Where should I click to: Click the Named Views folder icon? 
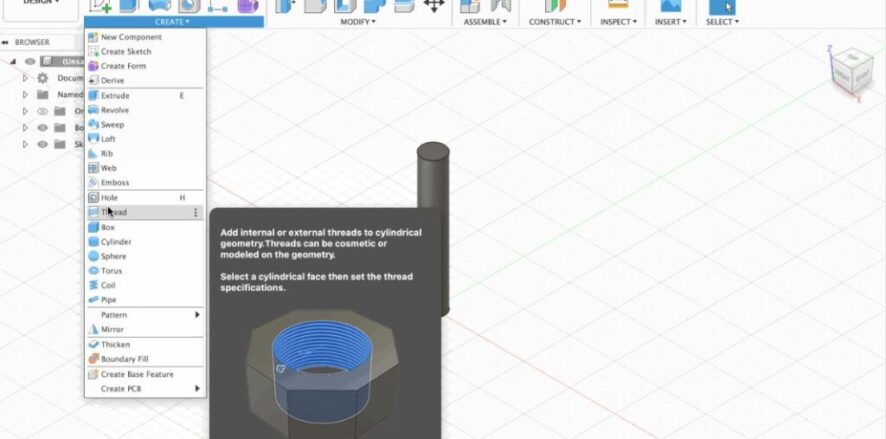point(42,94)
